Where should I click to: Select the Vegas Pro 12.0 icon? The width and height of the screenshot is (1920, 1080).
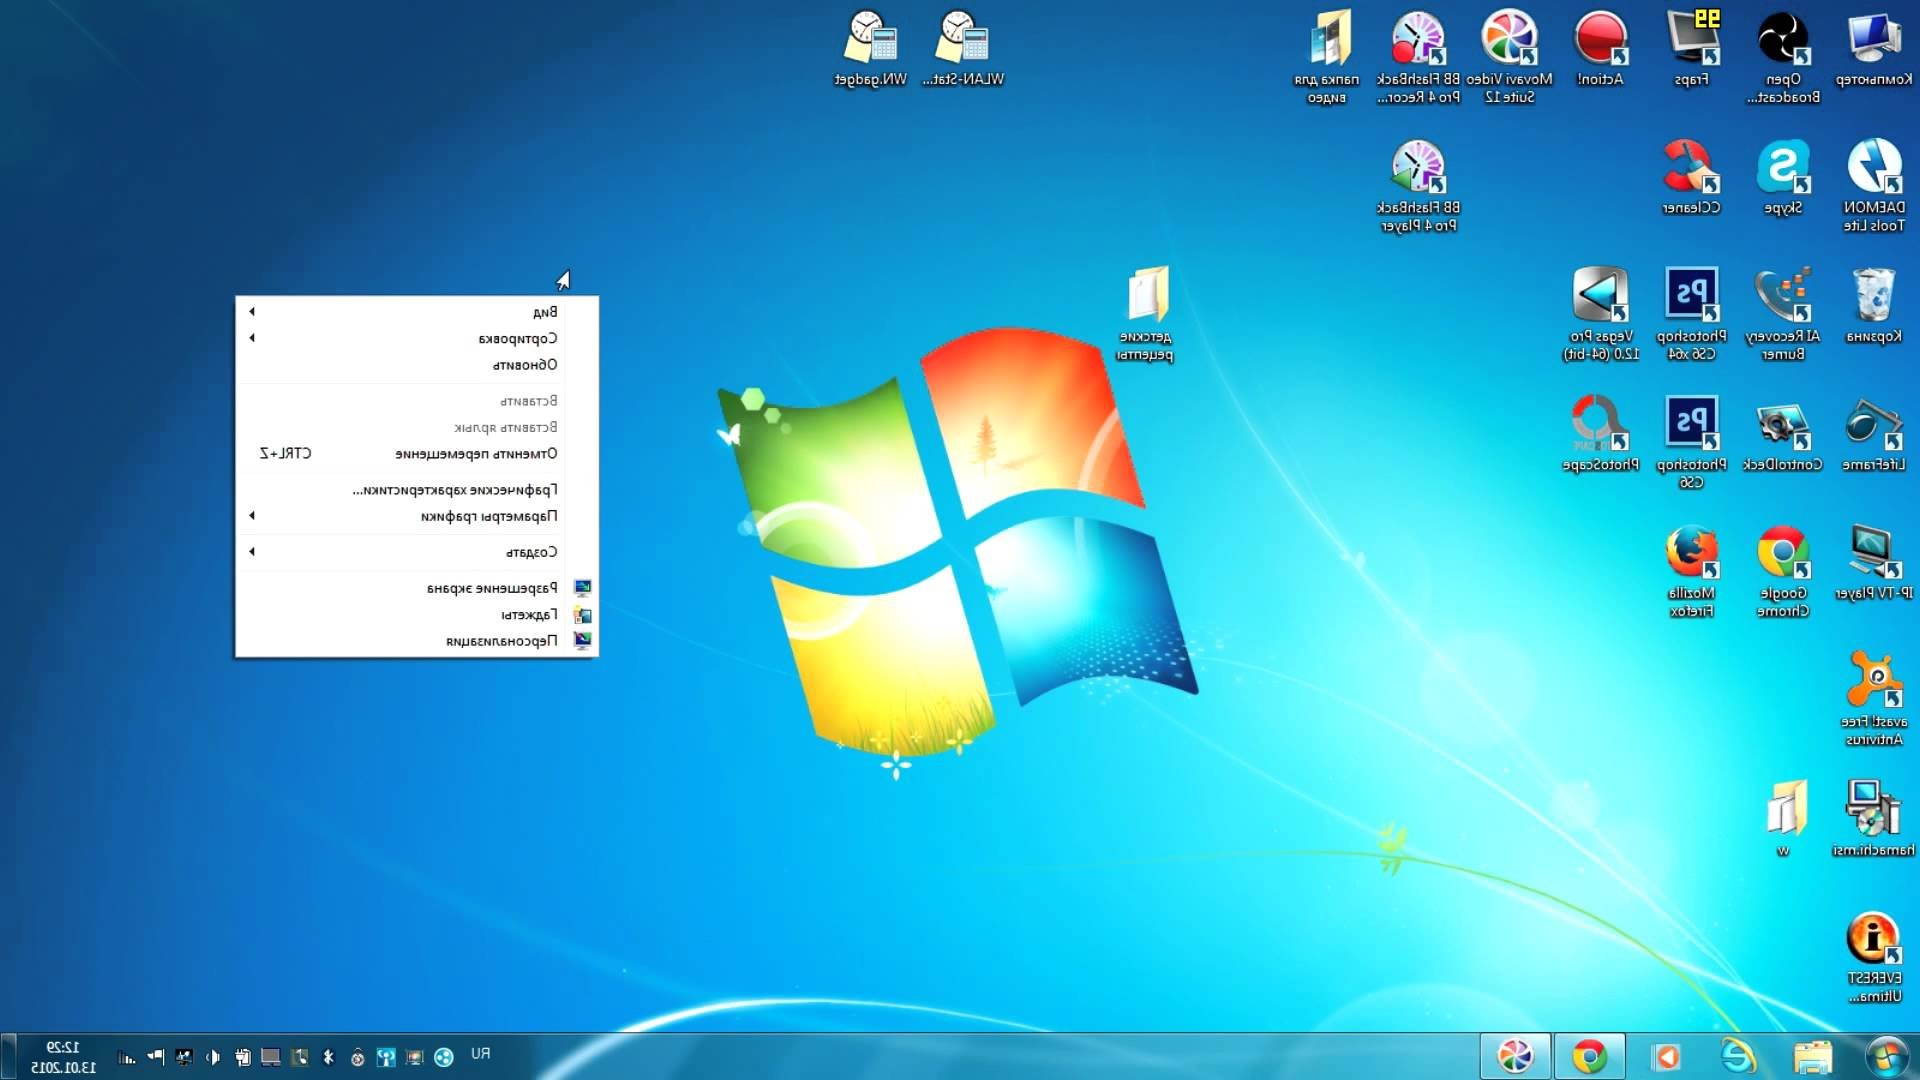(x=1600, y=314)
